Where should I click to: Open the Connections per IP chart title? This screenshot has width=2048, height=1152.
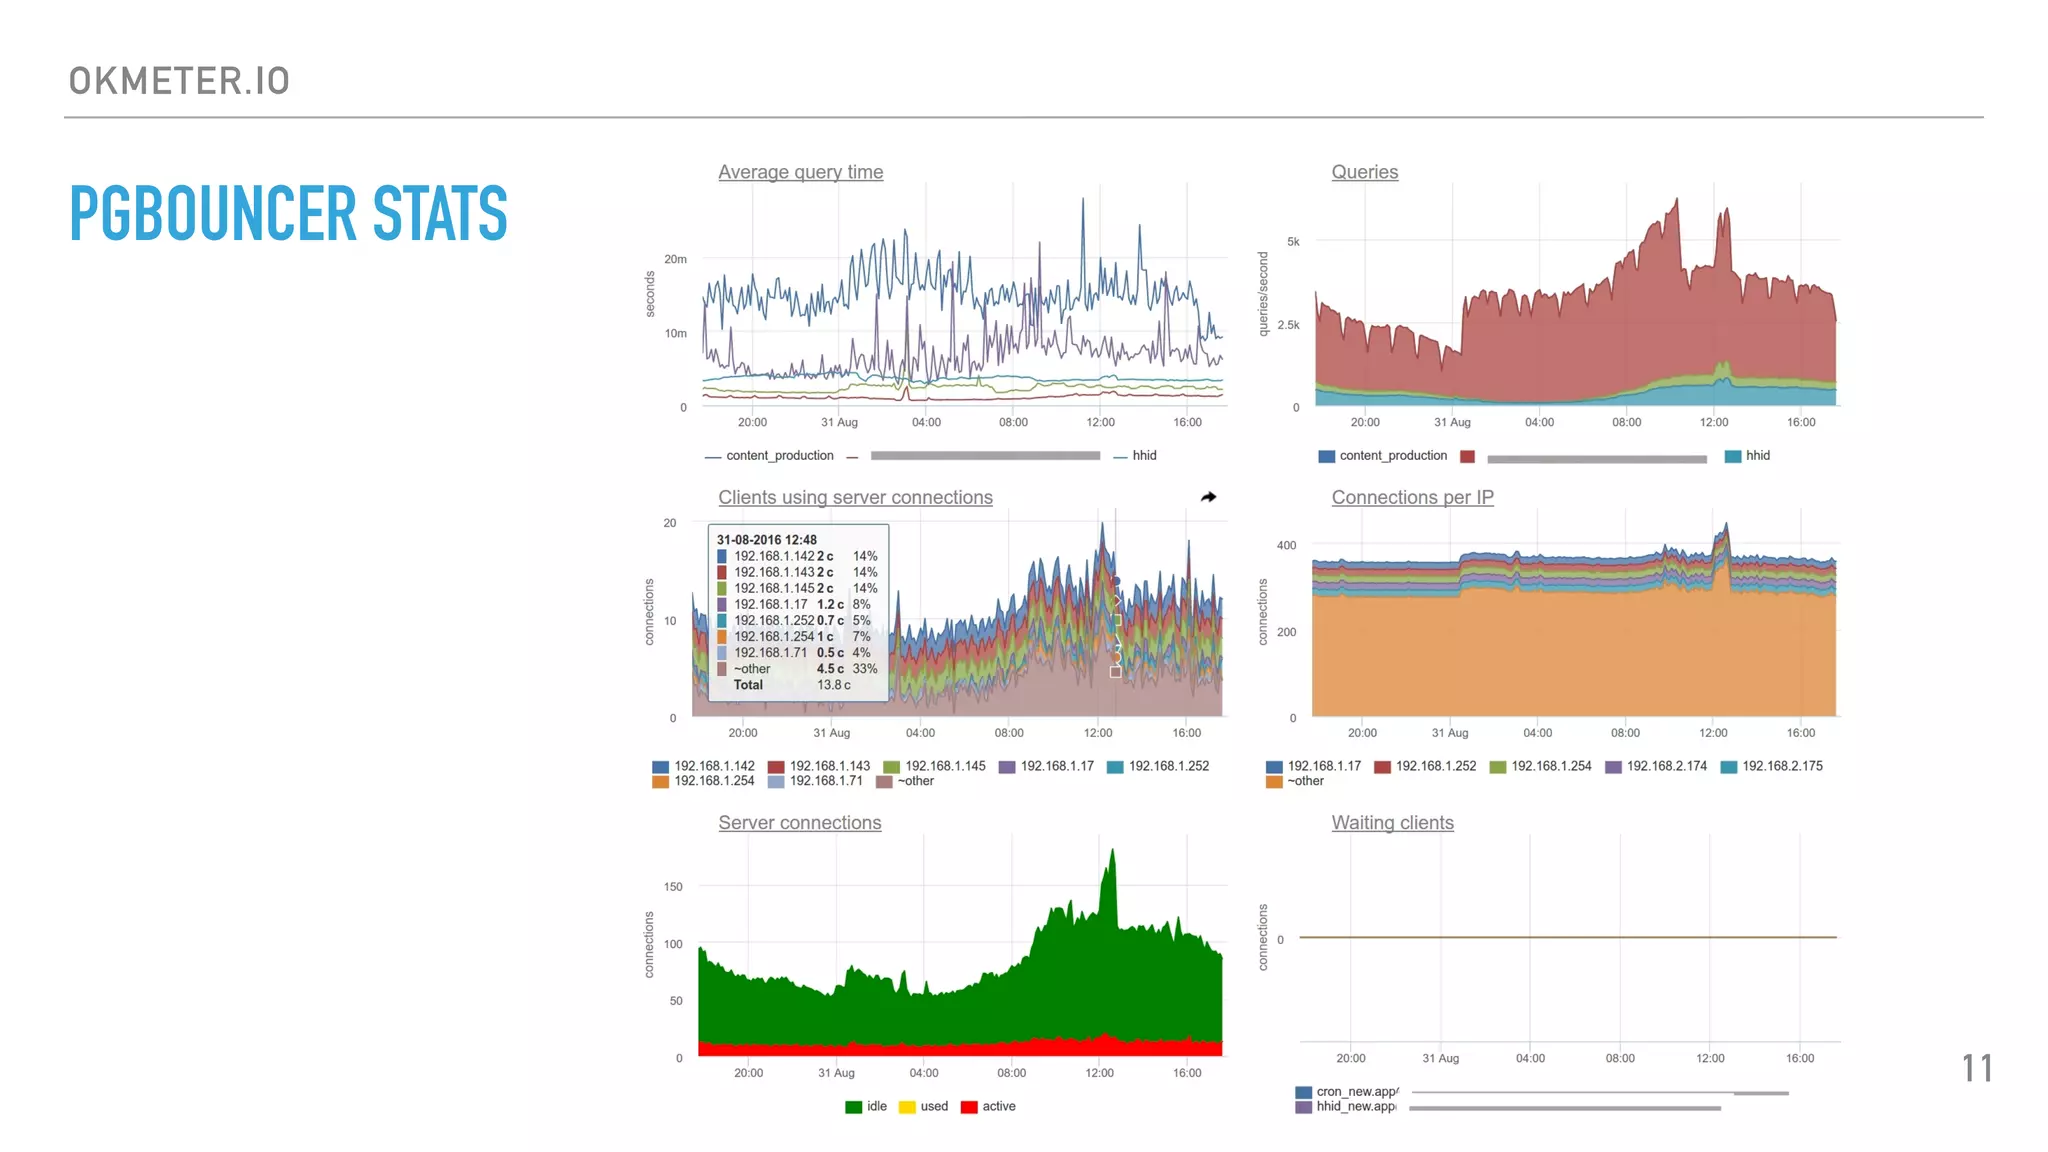point(1412,497)
